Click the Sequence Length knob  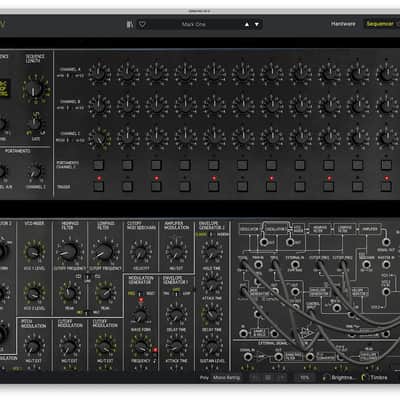coord(35,89)
